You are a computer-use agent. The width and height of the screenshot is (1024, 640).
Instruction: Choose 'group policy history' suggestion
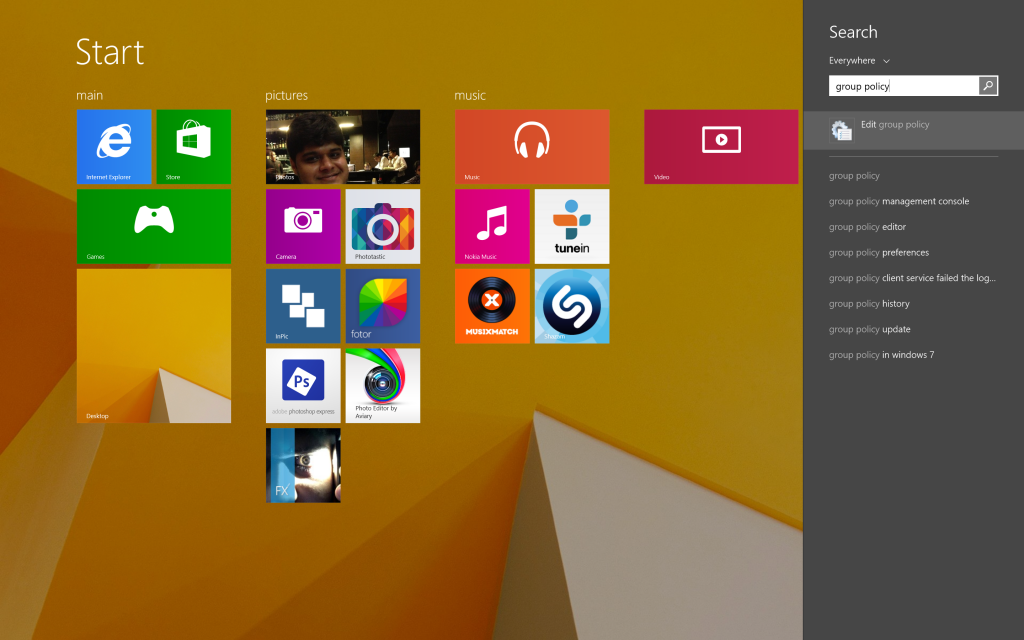[x=869, y=304]
